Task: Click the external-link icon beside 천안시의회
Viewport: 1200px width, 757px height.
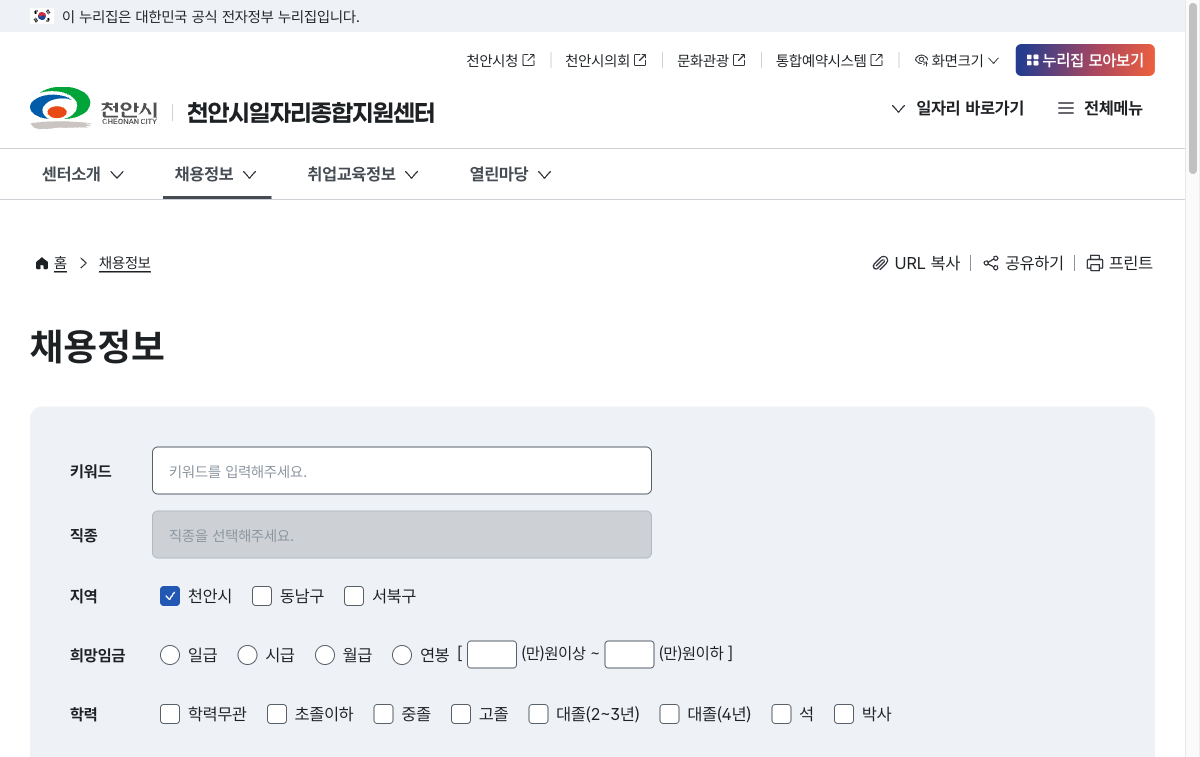Action: [x=640, y=60]
